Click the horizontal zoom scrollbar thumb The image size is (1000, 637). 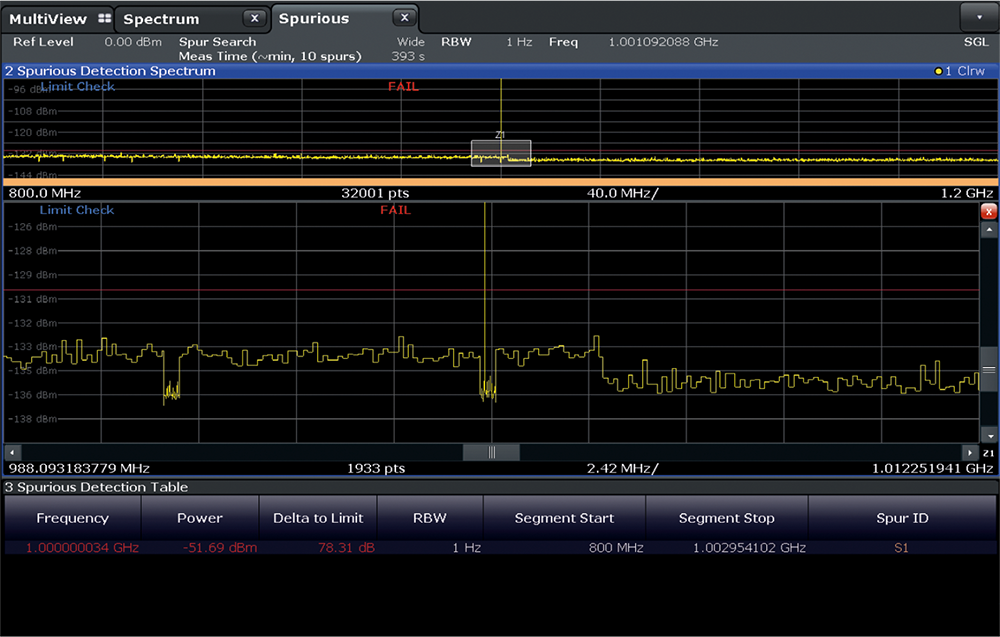tap(491, 453)
